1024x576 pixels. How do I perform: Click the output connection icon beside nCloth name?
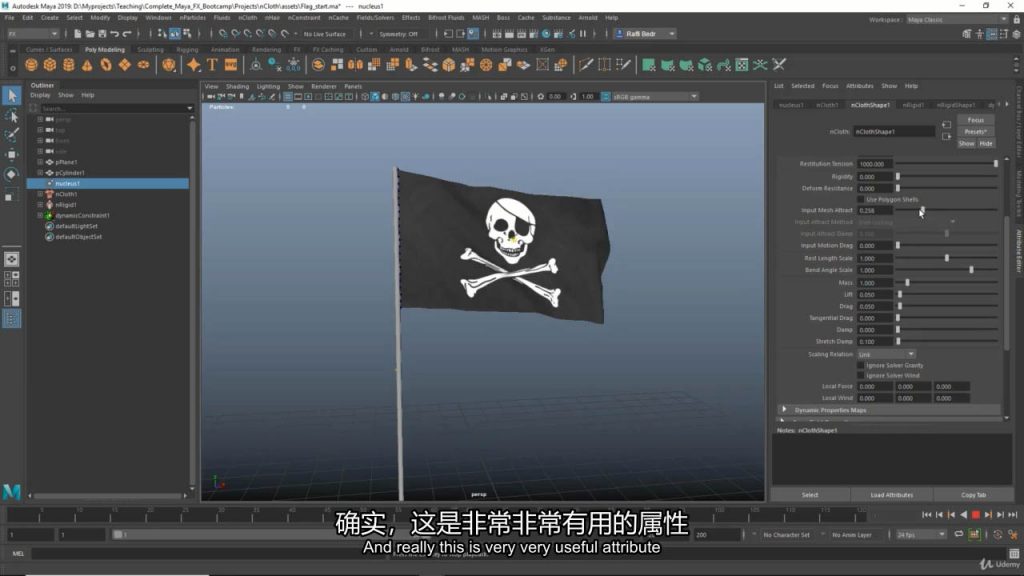[x=946, y=136]
